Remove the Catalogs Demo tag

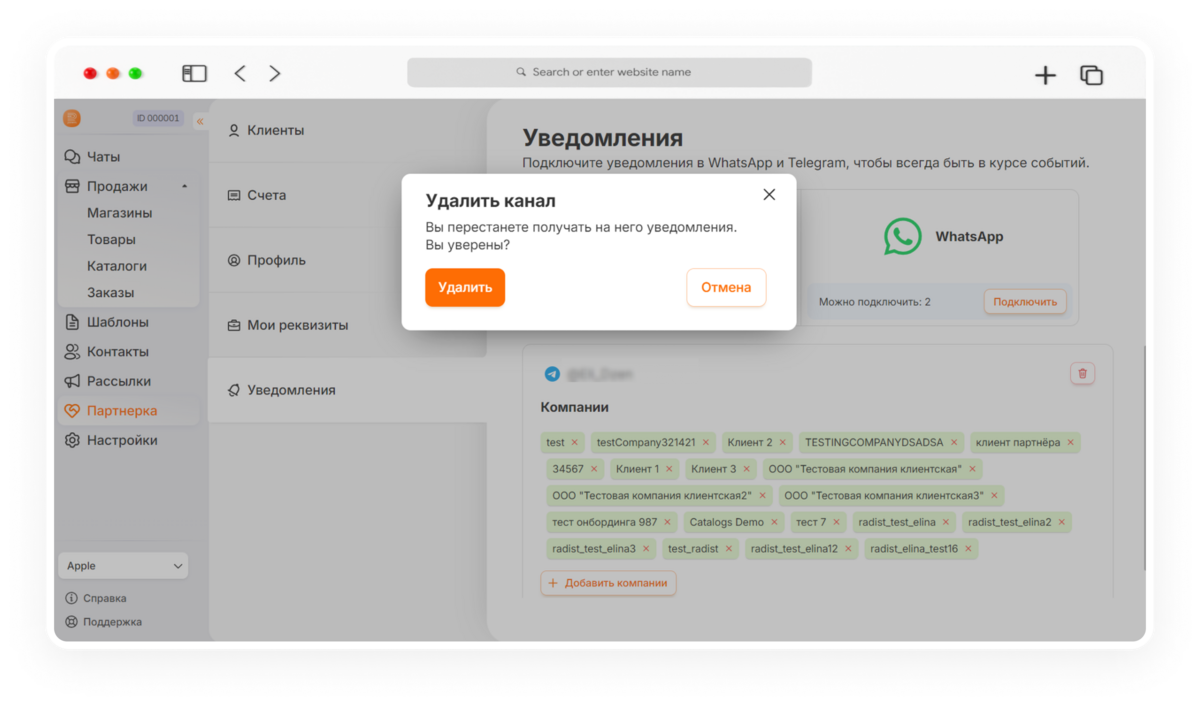(774, 522)
